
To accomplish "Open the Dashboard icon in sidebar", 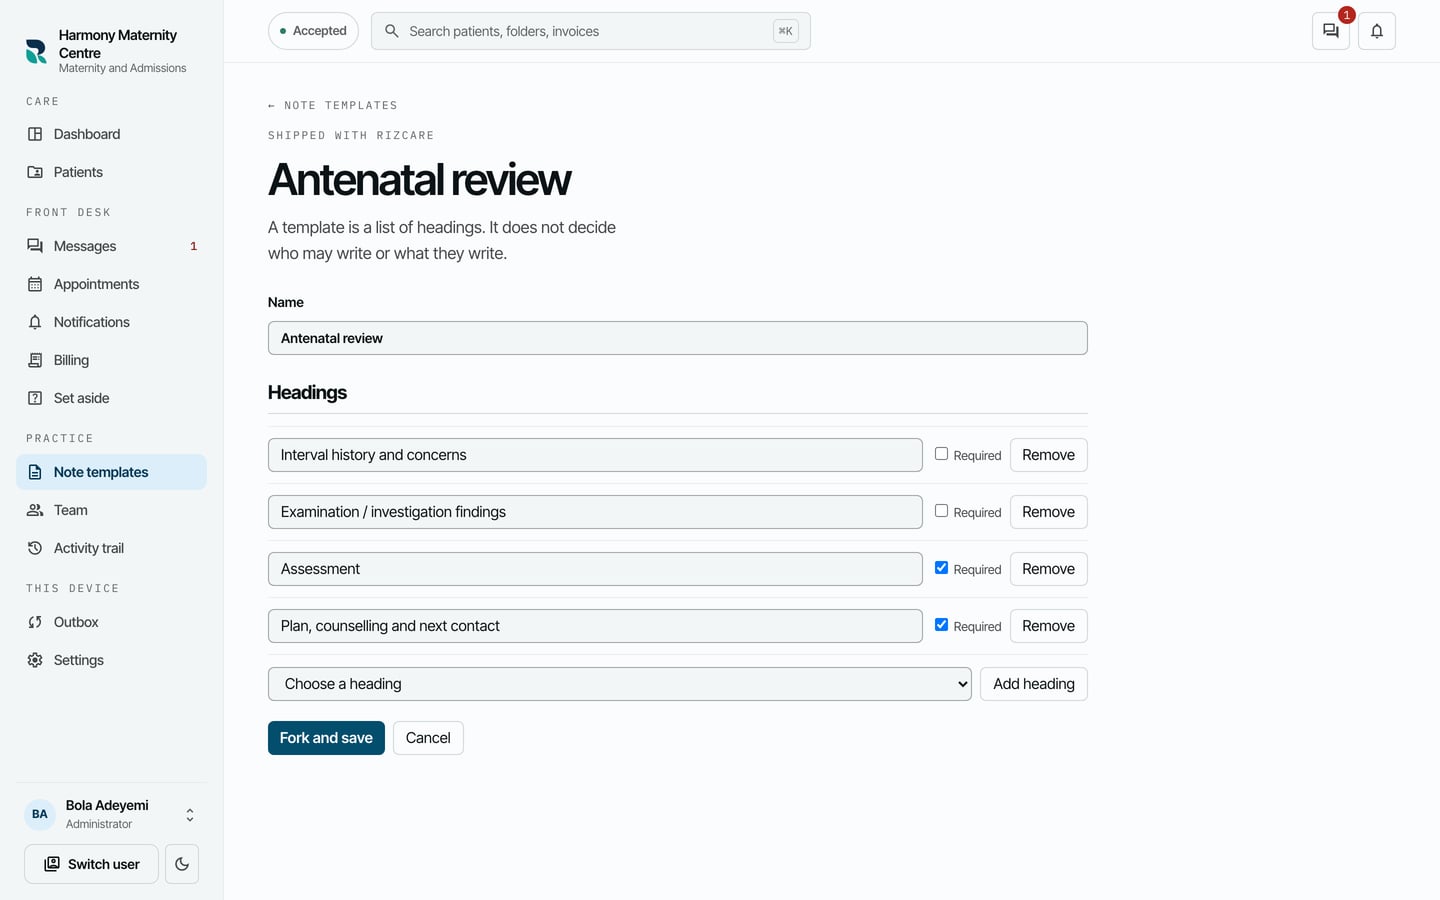I will pyautogui.click(x=35, y=134).
